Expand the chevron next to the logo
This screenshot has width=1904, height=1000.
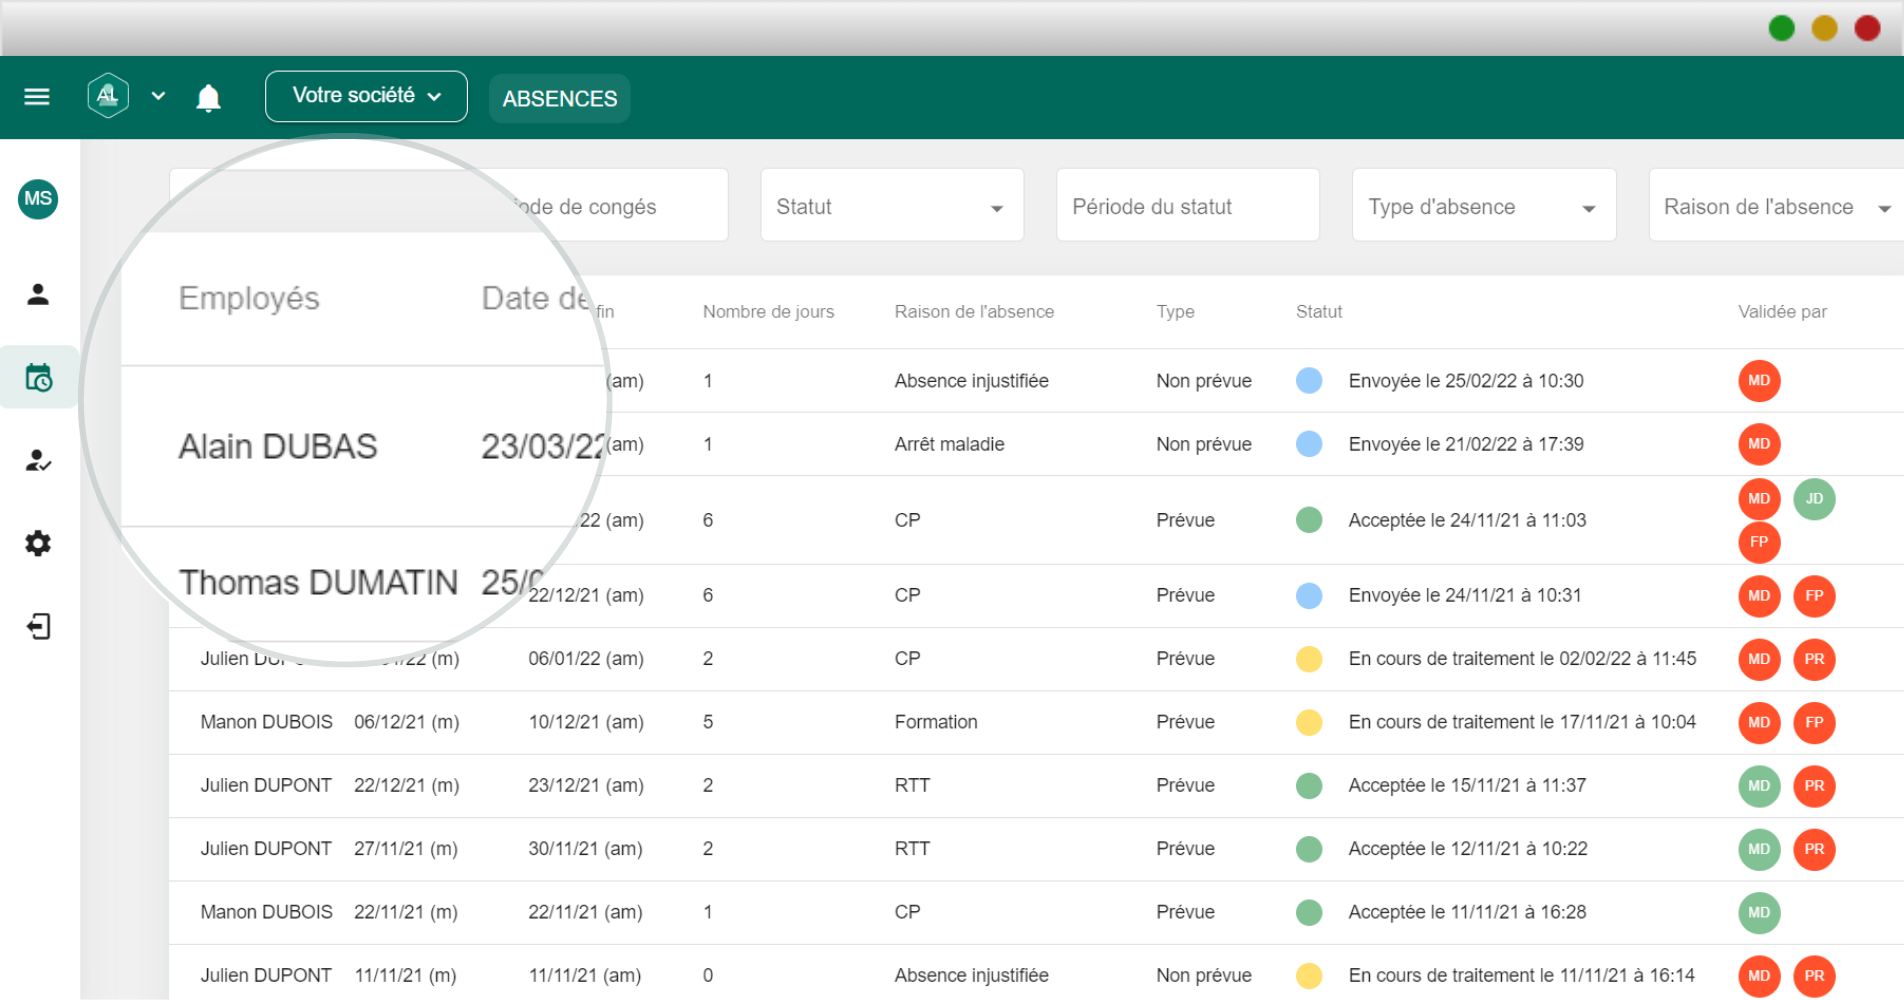tap(158, 96)
